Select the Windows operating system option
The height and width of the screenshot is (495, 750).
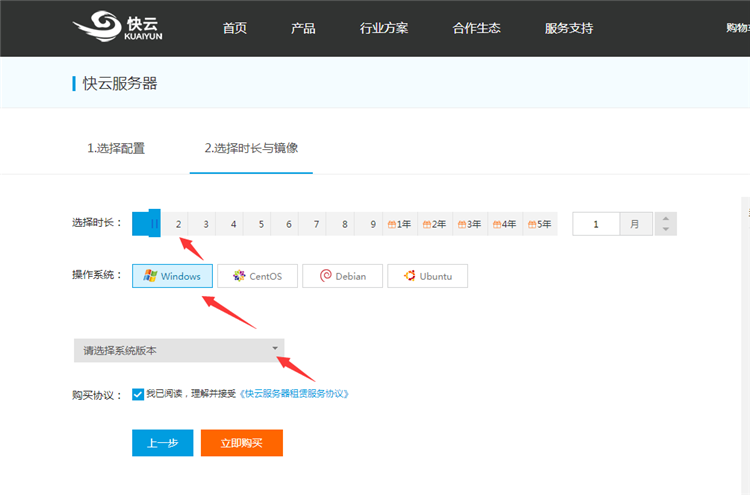172,276
